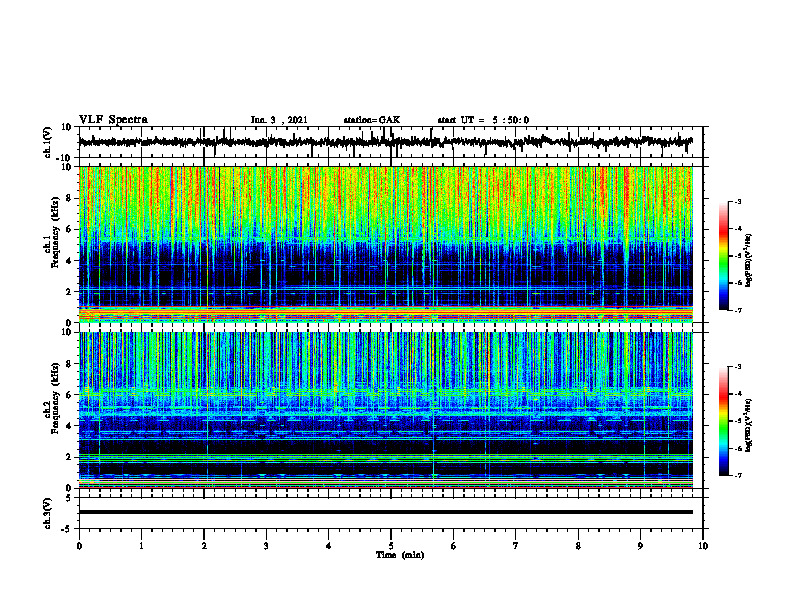Select the "Time (min)" x-axis label
792x612 pixels.
click(400, 555)
